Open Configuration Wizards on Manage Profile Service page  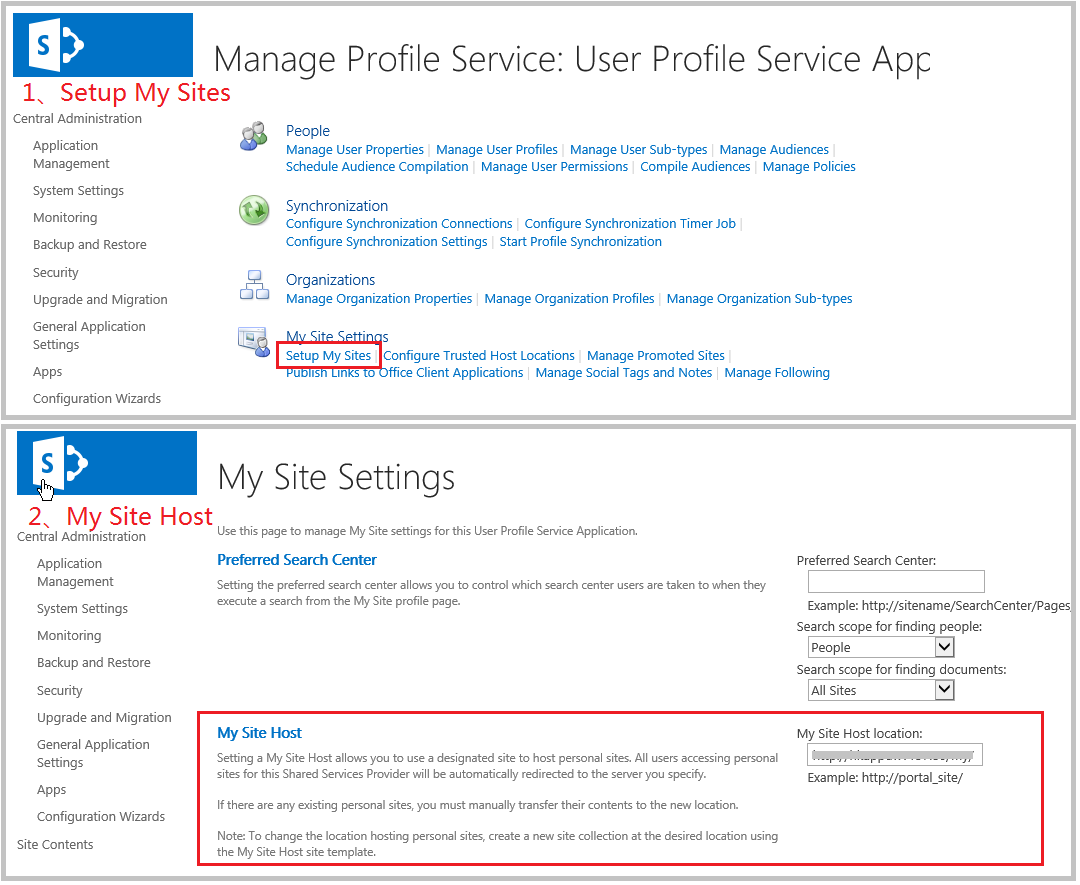click(x=97, y=399)
